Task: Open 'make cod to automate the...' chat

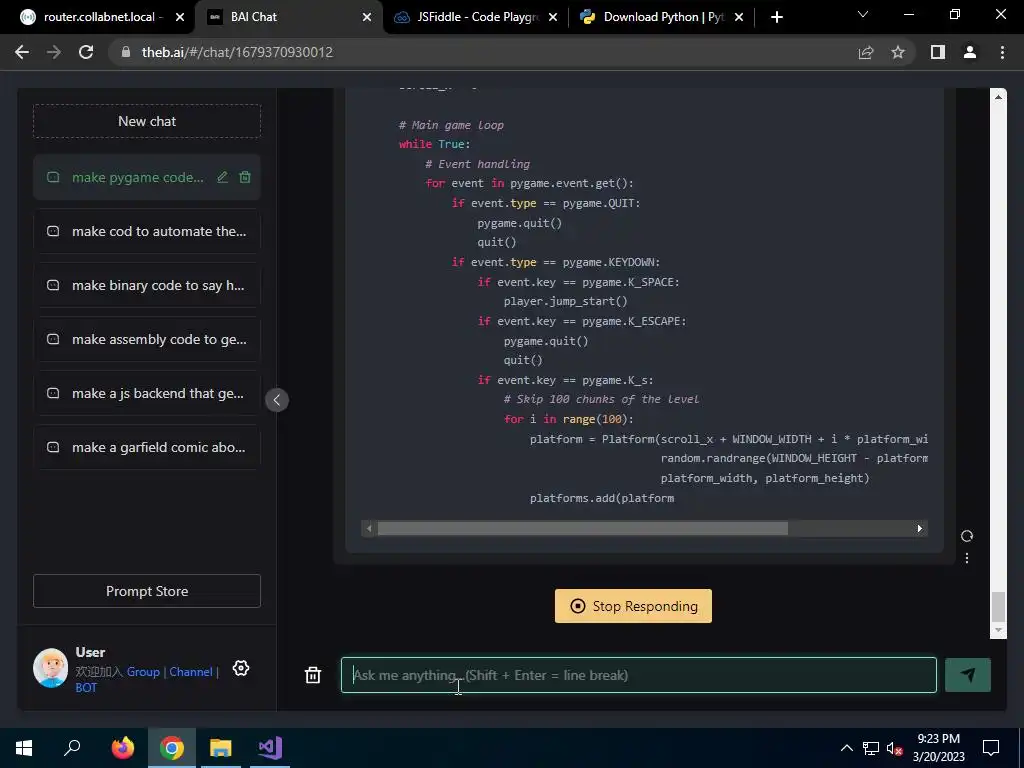Action: tap(147, 231)
